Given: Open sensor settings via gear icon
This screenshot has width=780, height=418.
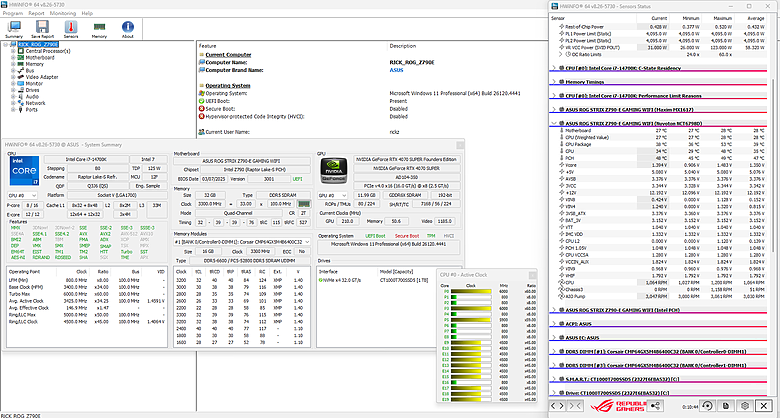Looking at the screenshot, I should pos(745,406).
